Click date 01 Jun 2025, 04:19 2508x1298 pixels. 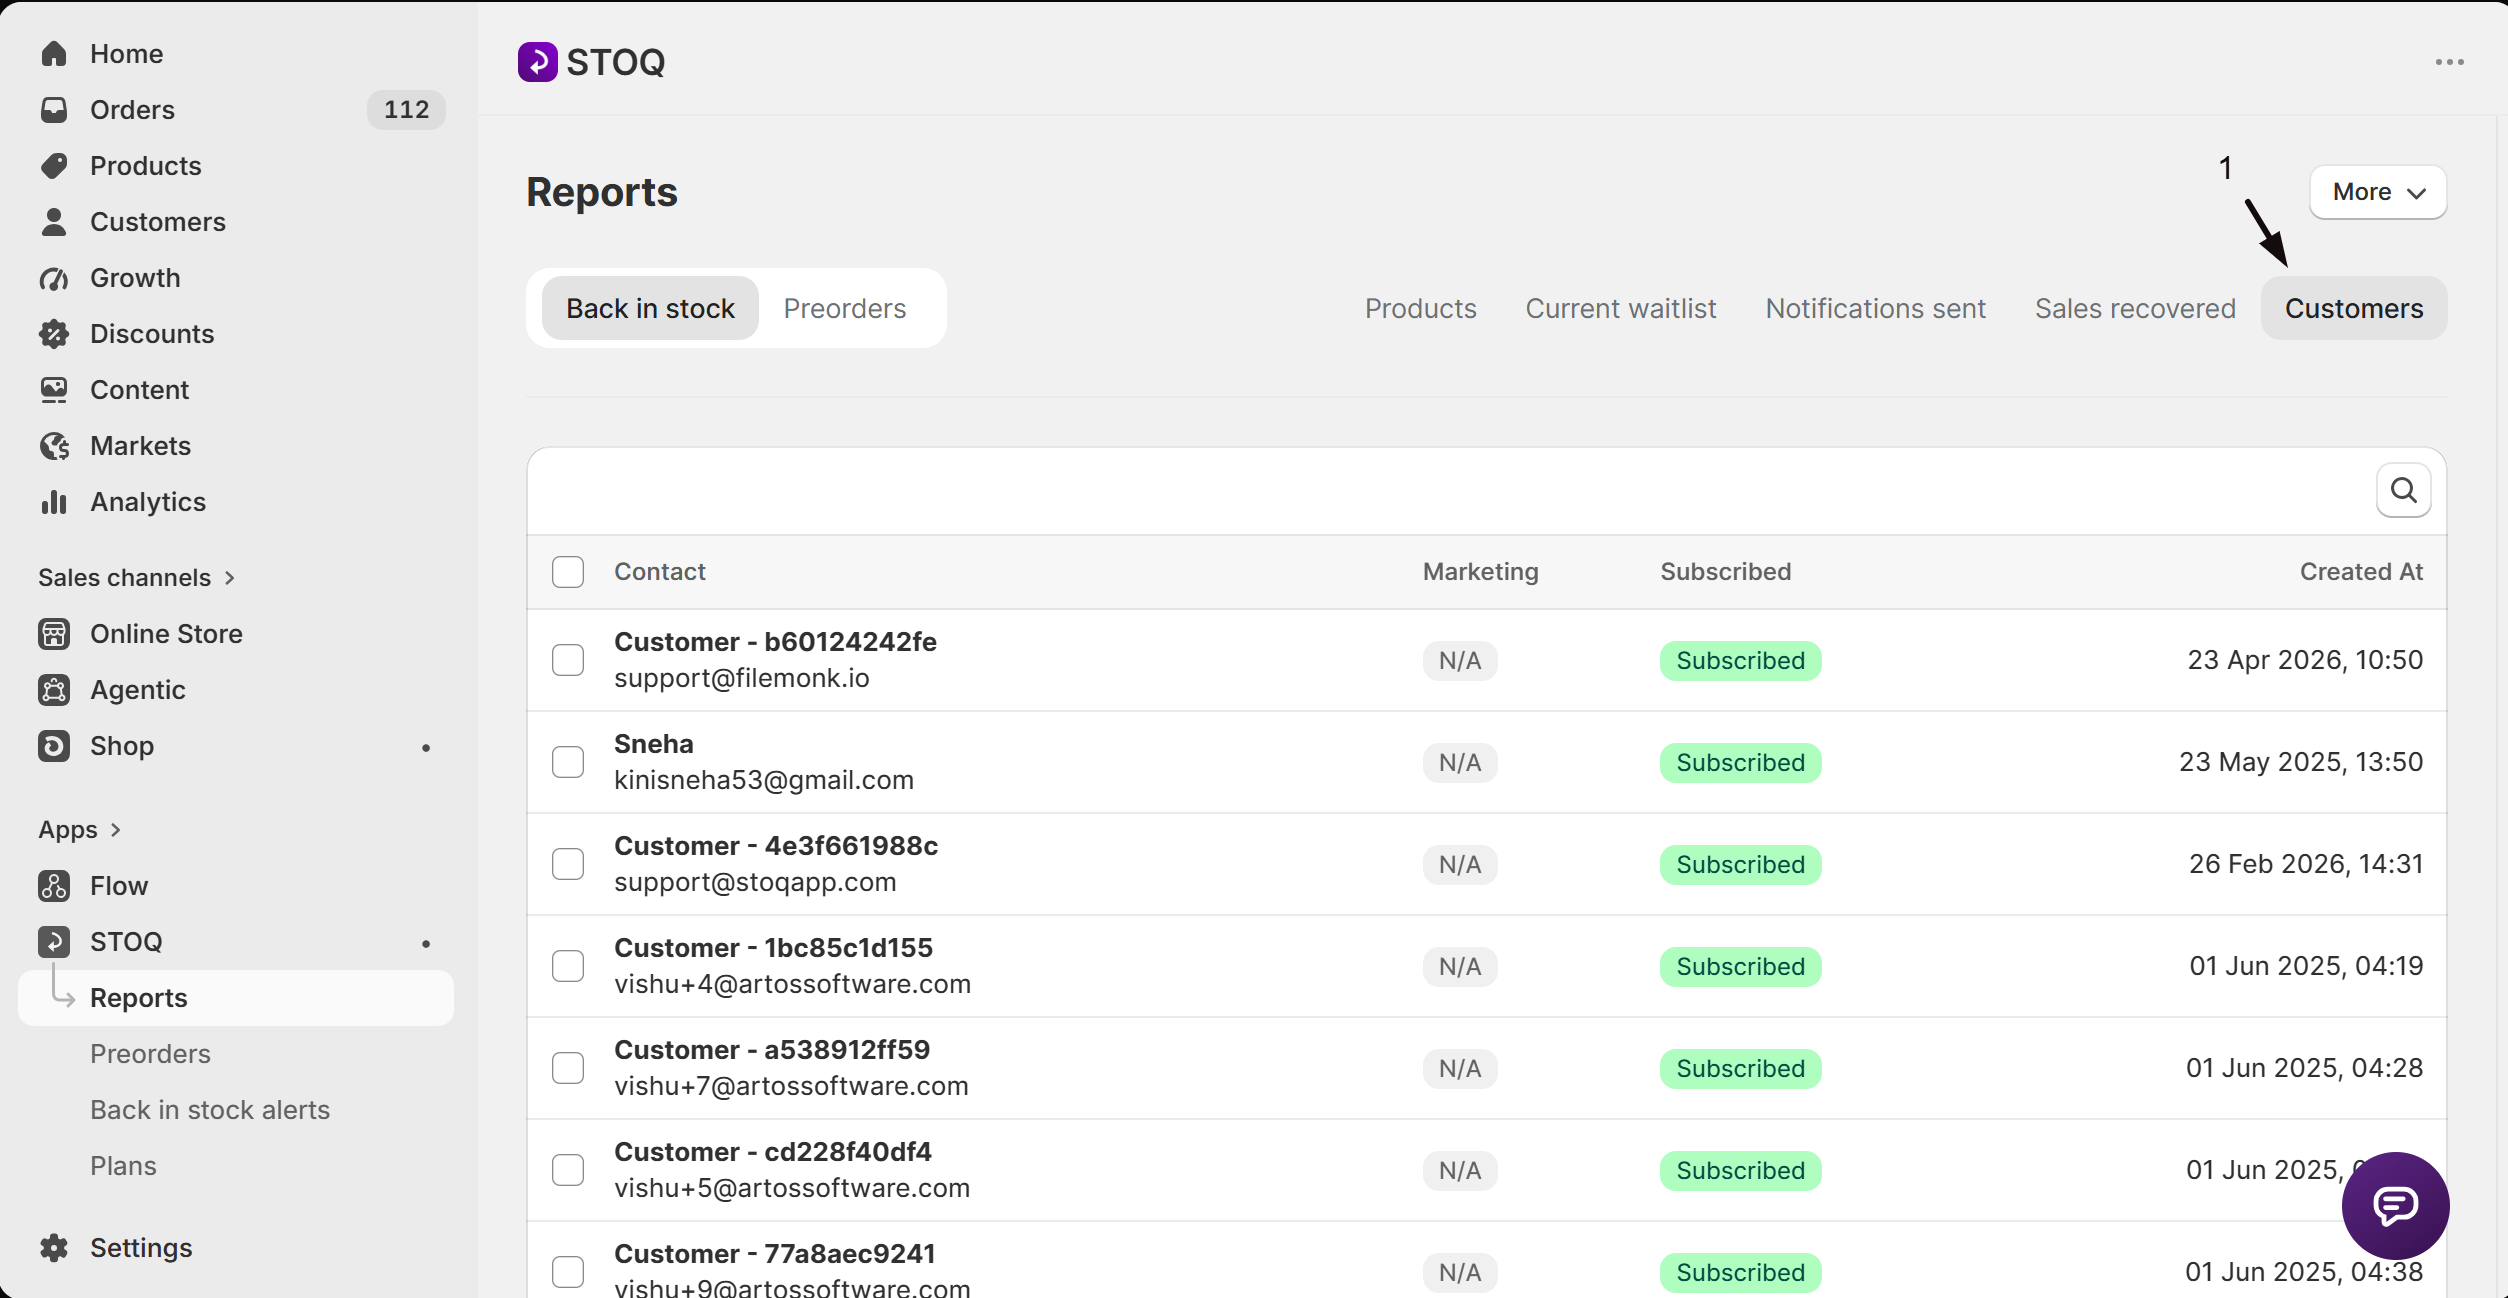click(2306, 965)
